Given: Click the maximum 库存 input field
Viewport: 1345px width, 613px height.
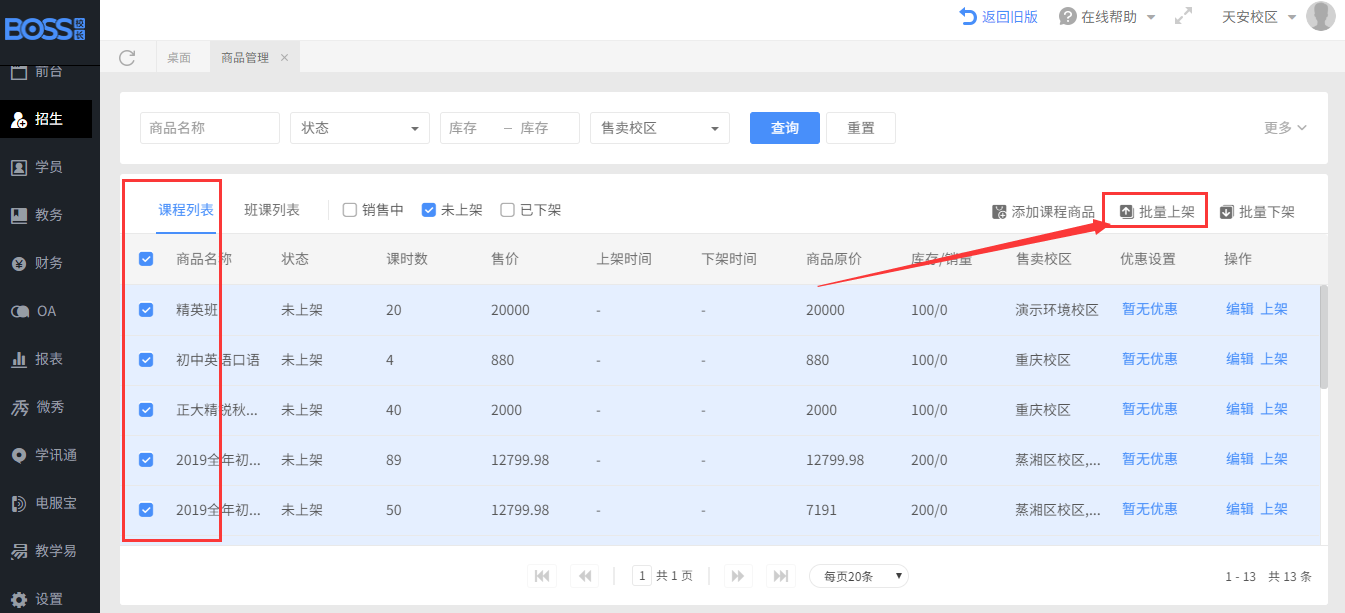Looking at the screenshot, I should [x=545, y=128].
